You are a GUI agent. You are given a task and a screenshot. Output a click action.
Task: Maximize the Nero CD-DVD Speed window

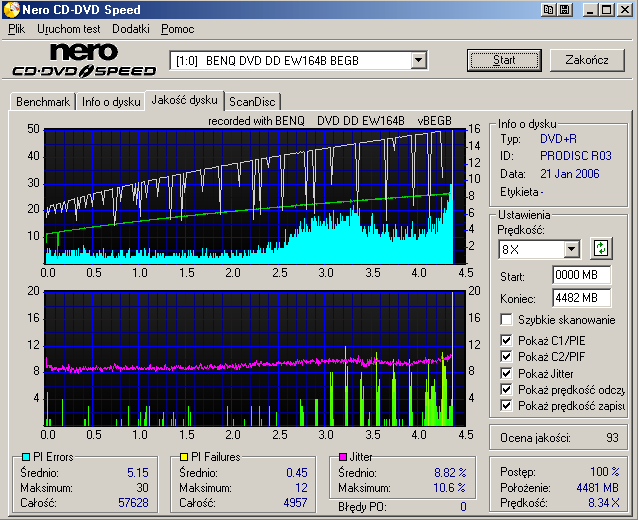pyautogui.click(x=606, y=10)
